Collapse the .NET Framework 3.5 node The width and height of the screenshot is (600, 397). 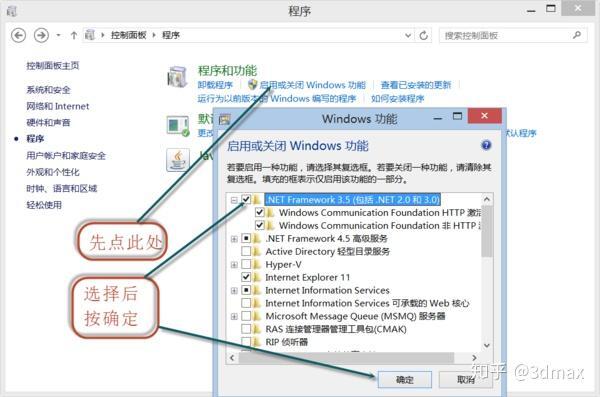pyautogui.click(x=234, y=200)
